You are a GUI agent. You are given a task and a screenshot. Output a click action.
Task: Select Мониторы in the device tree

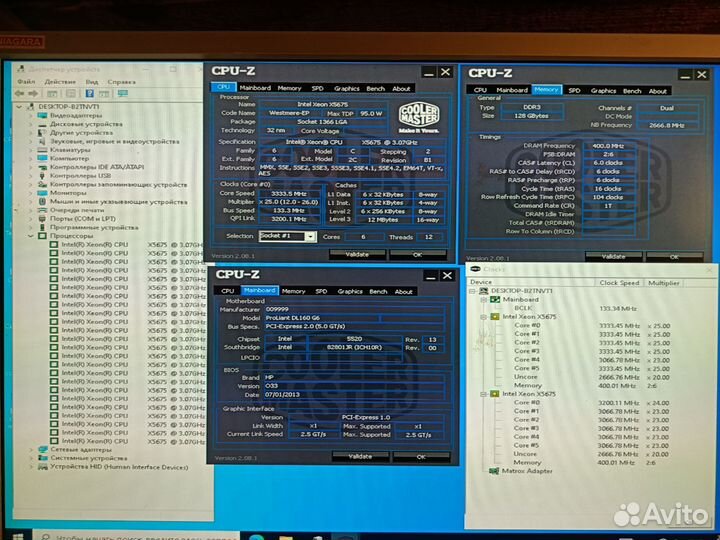pos(68,193)
